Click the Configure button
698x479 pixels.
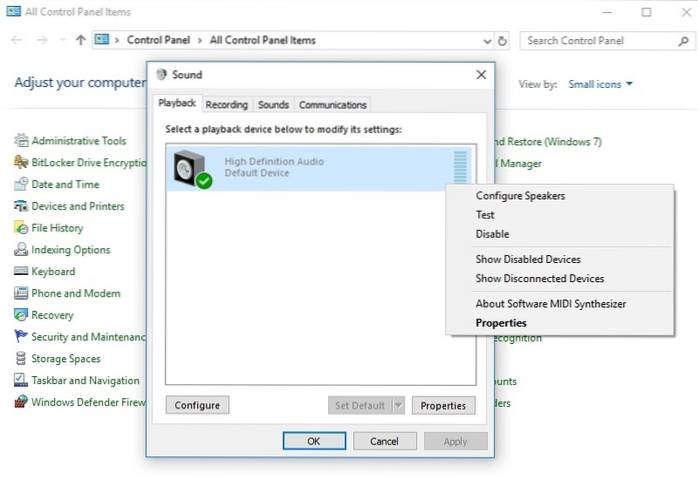pyautogui.click(x=197, y=405)
